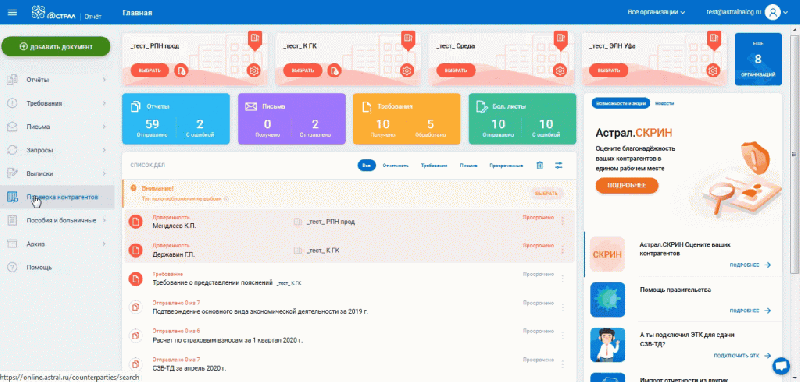
Task: Switch to the Новости tab
Action: pos(664,104)
